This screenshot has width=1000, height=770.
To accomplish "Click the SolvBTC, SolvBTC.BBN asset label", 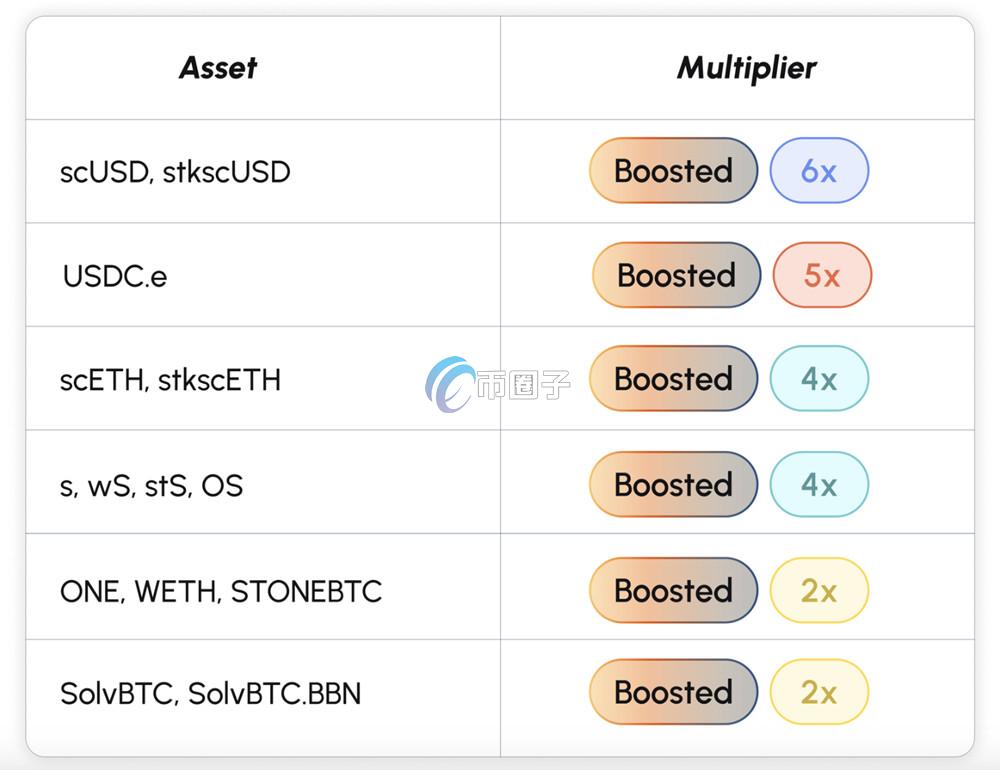I will [210, 693].
